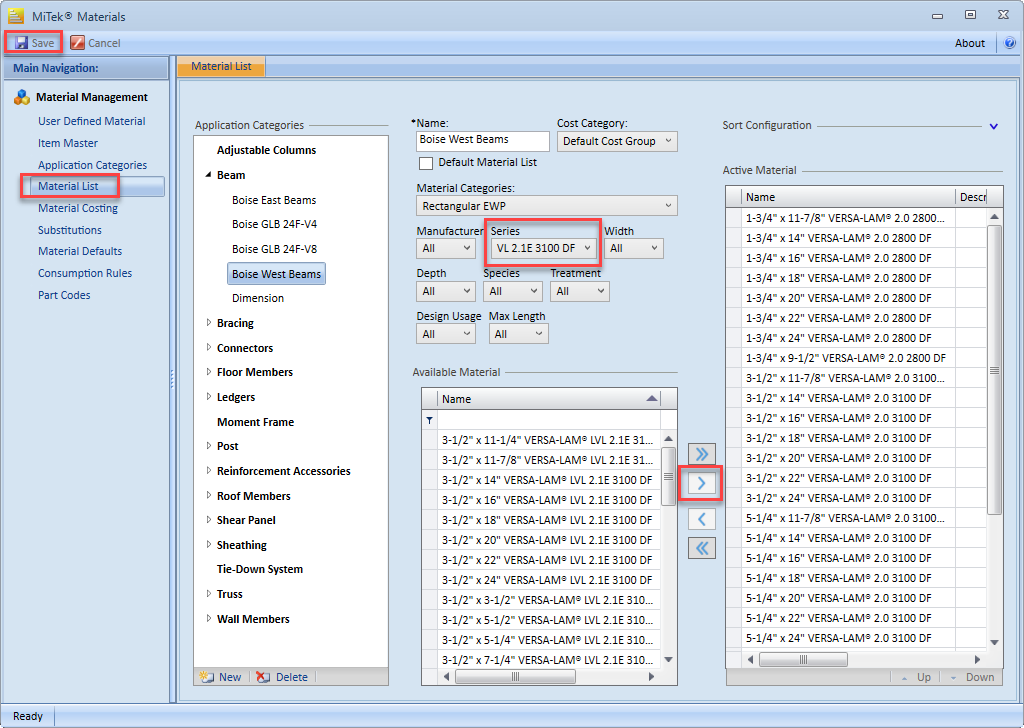Open Part Codes navigation item
Image resolution: width=1024 pixels, height=728 pixels.
64,295
